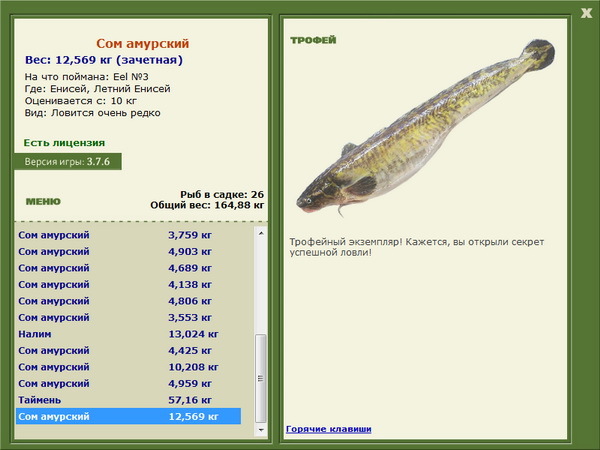
Task: Close the trophy window with X
Action: tap(586, 13)
